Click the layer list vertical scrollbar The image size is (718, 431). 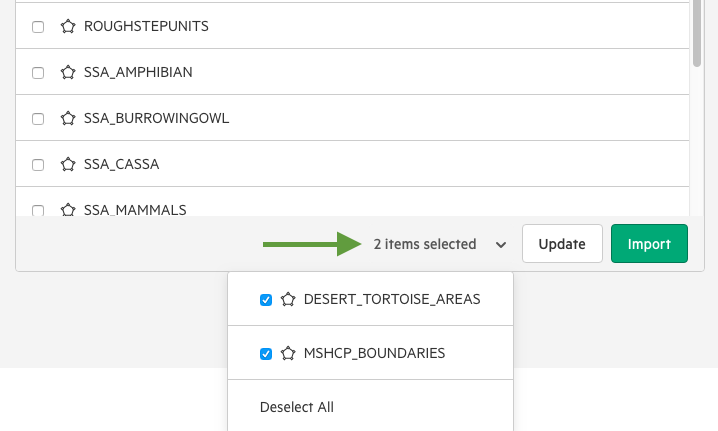(x=697, y=32)
